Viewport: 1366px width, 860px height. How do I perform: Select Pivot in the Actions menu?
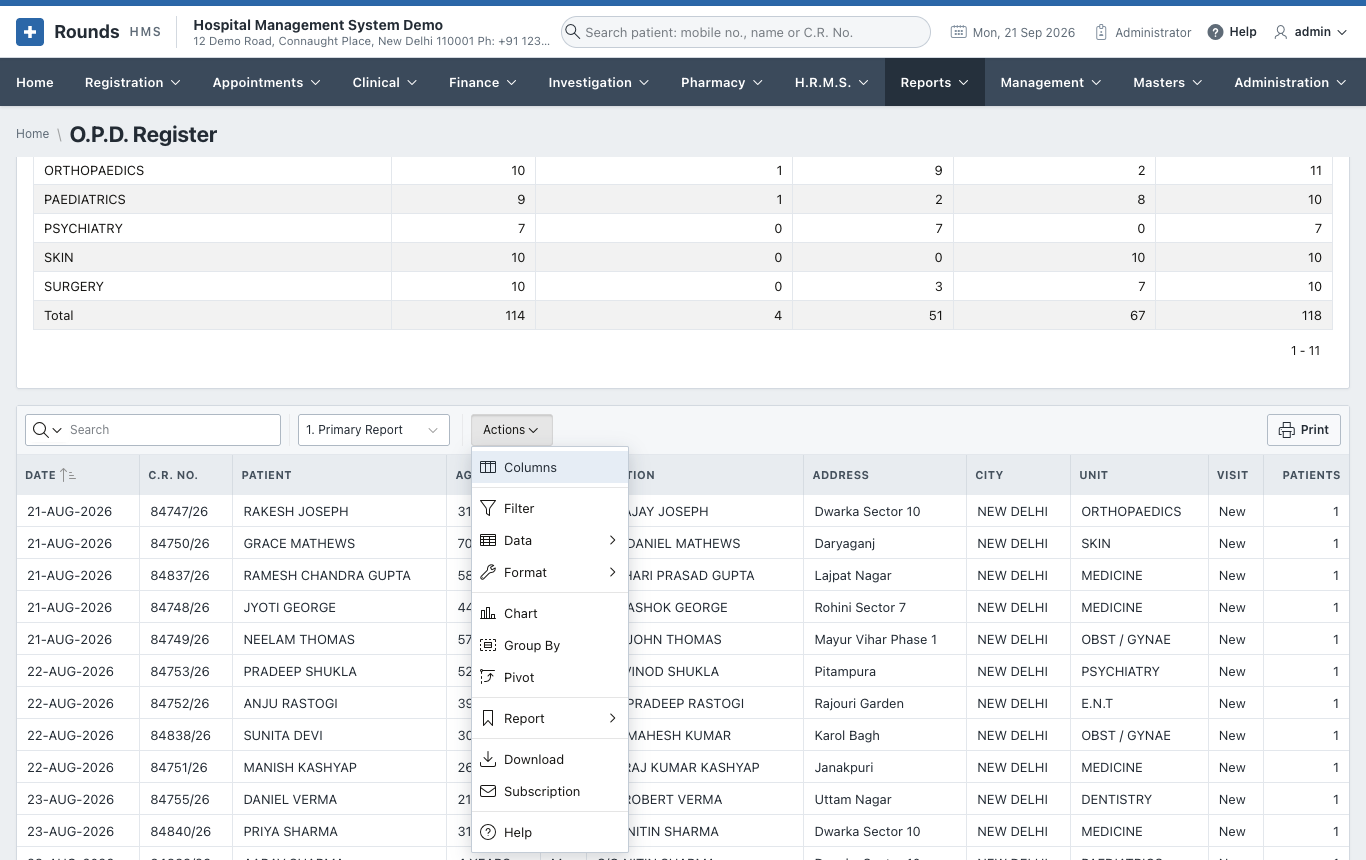coord(550,677)
